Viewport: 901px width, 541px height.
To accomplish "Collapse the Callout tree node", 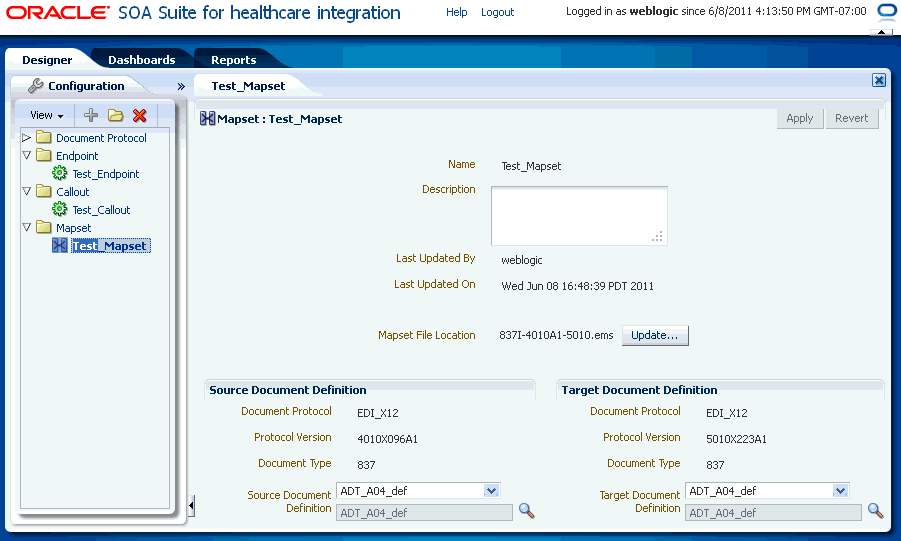I will (x=26, y=191).
